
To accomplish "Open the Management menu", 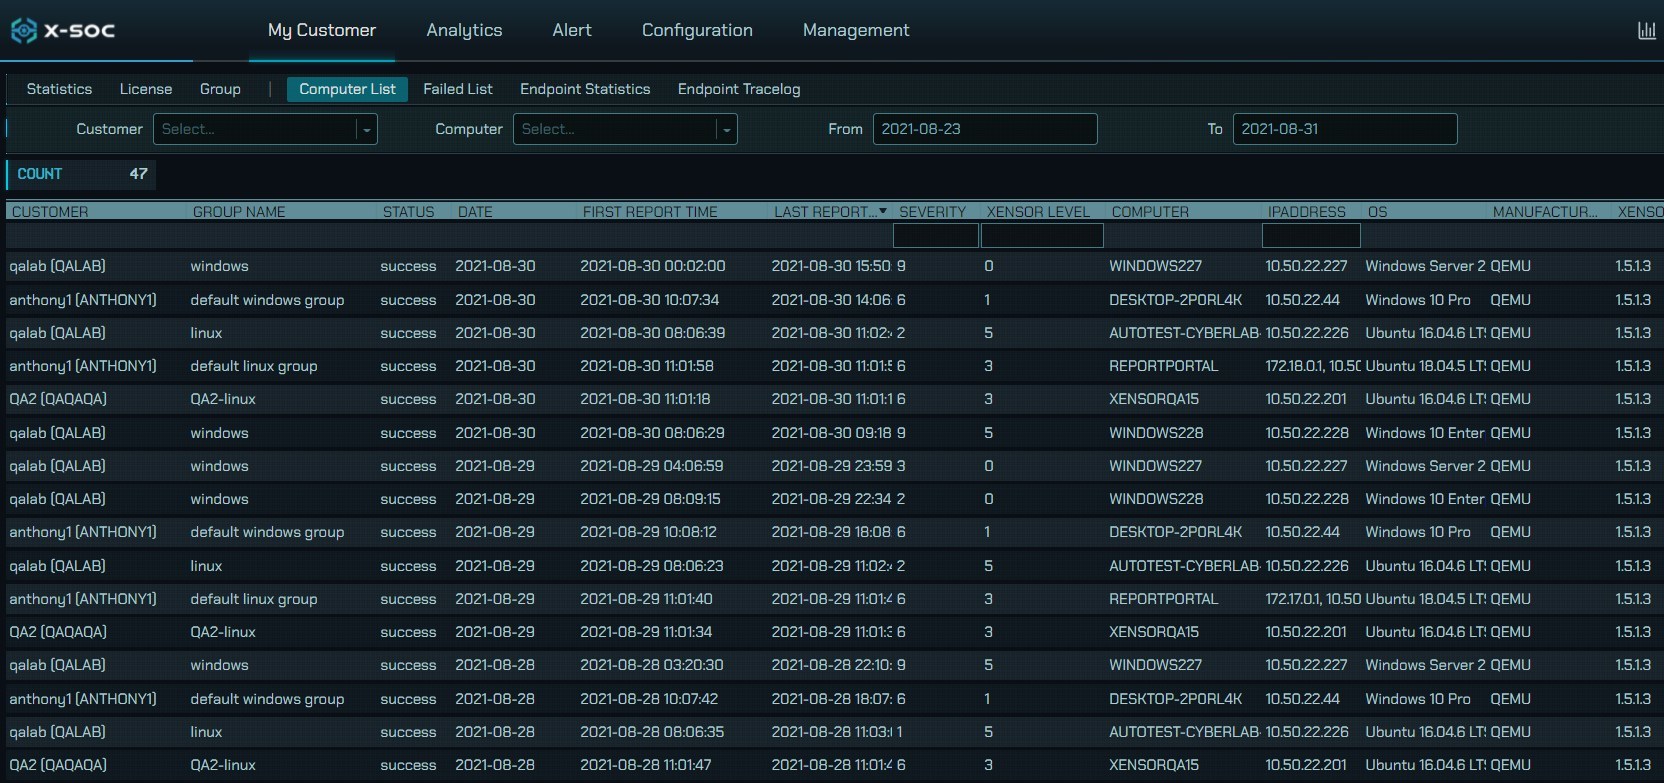I will pyautogui.click(x=856, y=30).
